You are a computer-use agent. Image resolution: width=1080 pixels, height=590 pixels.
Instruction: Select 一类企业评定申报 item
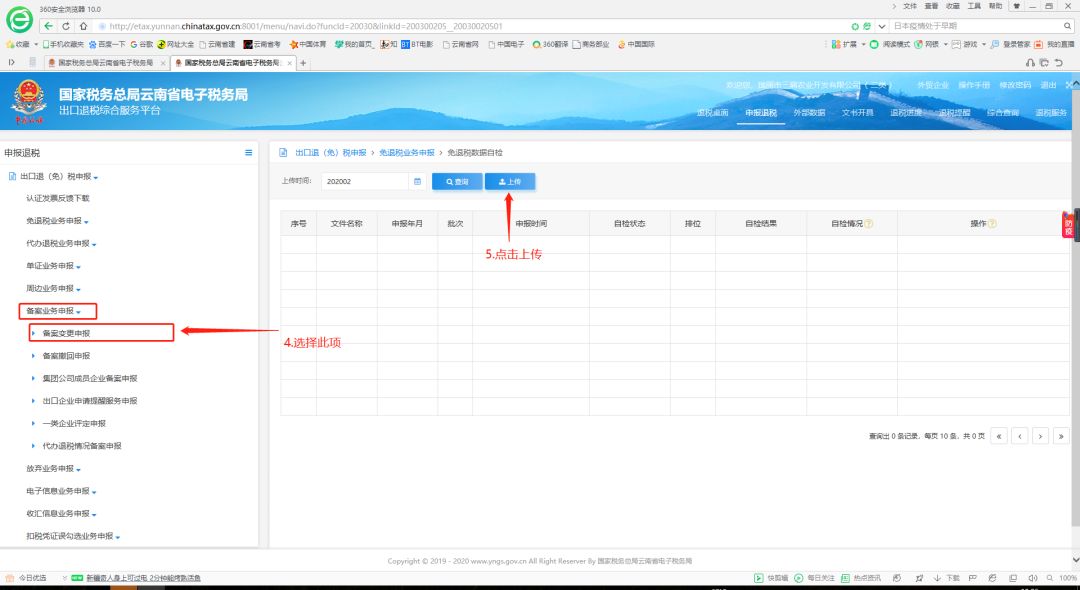pos(74,423)
